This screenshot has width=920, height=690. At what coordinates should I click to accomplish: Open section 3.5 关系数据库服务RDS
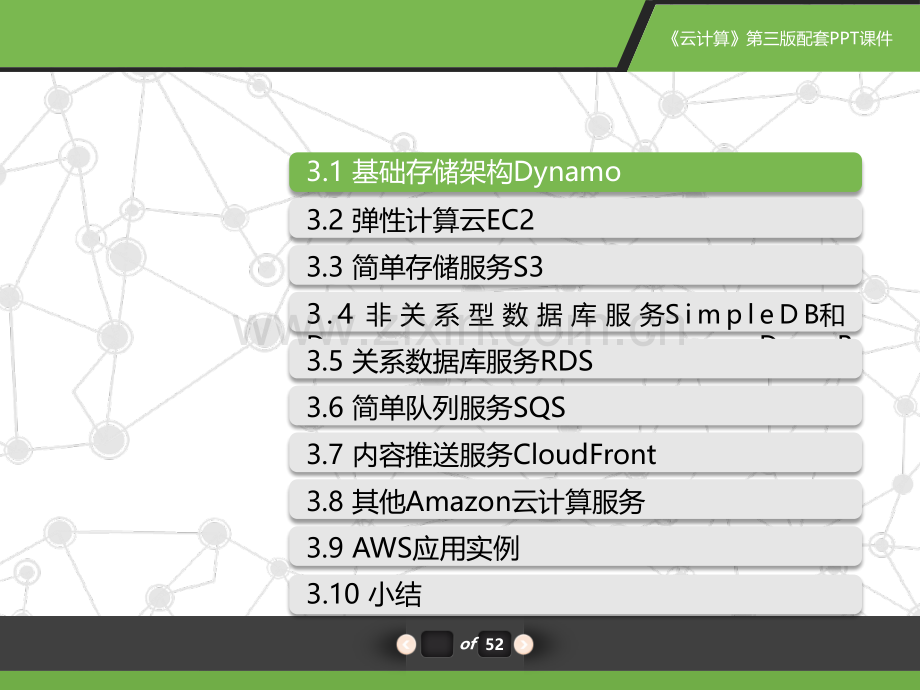pos(575,360)
